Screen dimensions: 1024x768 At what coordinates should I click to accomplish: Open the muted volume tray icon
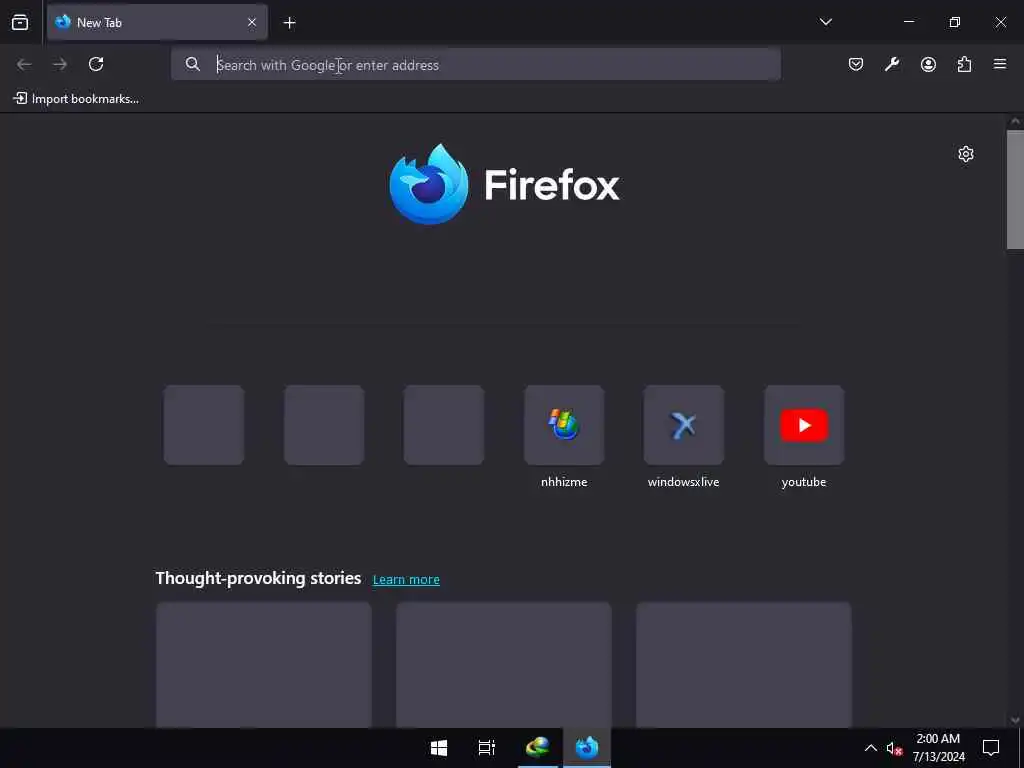tap(894, 748)
